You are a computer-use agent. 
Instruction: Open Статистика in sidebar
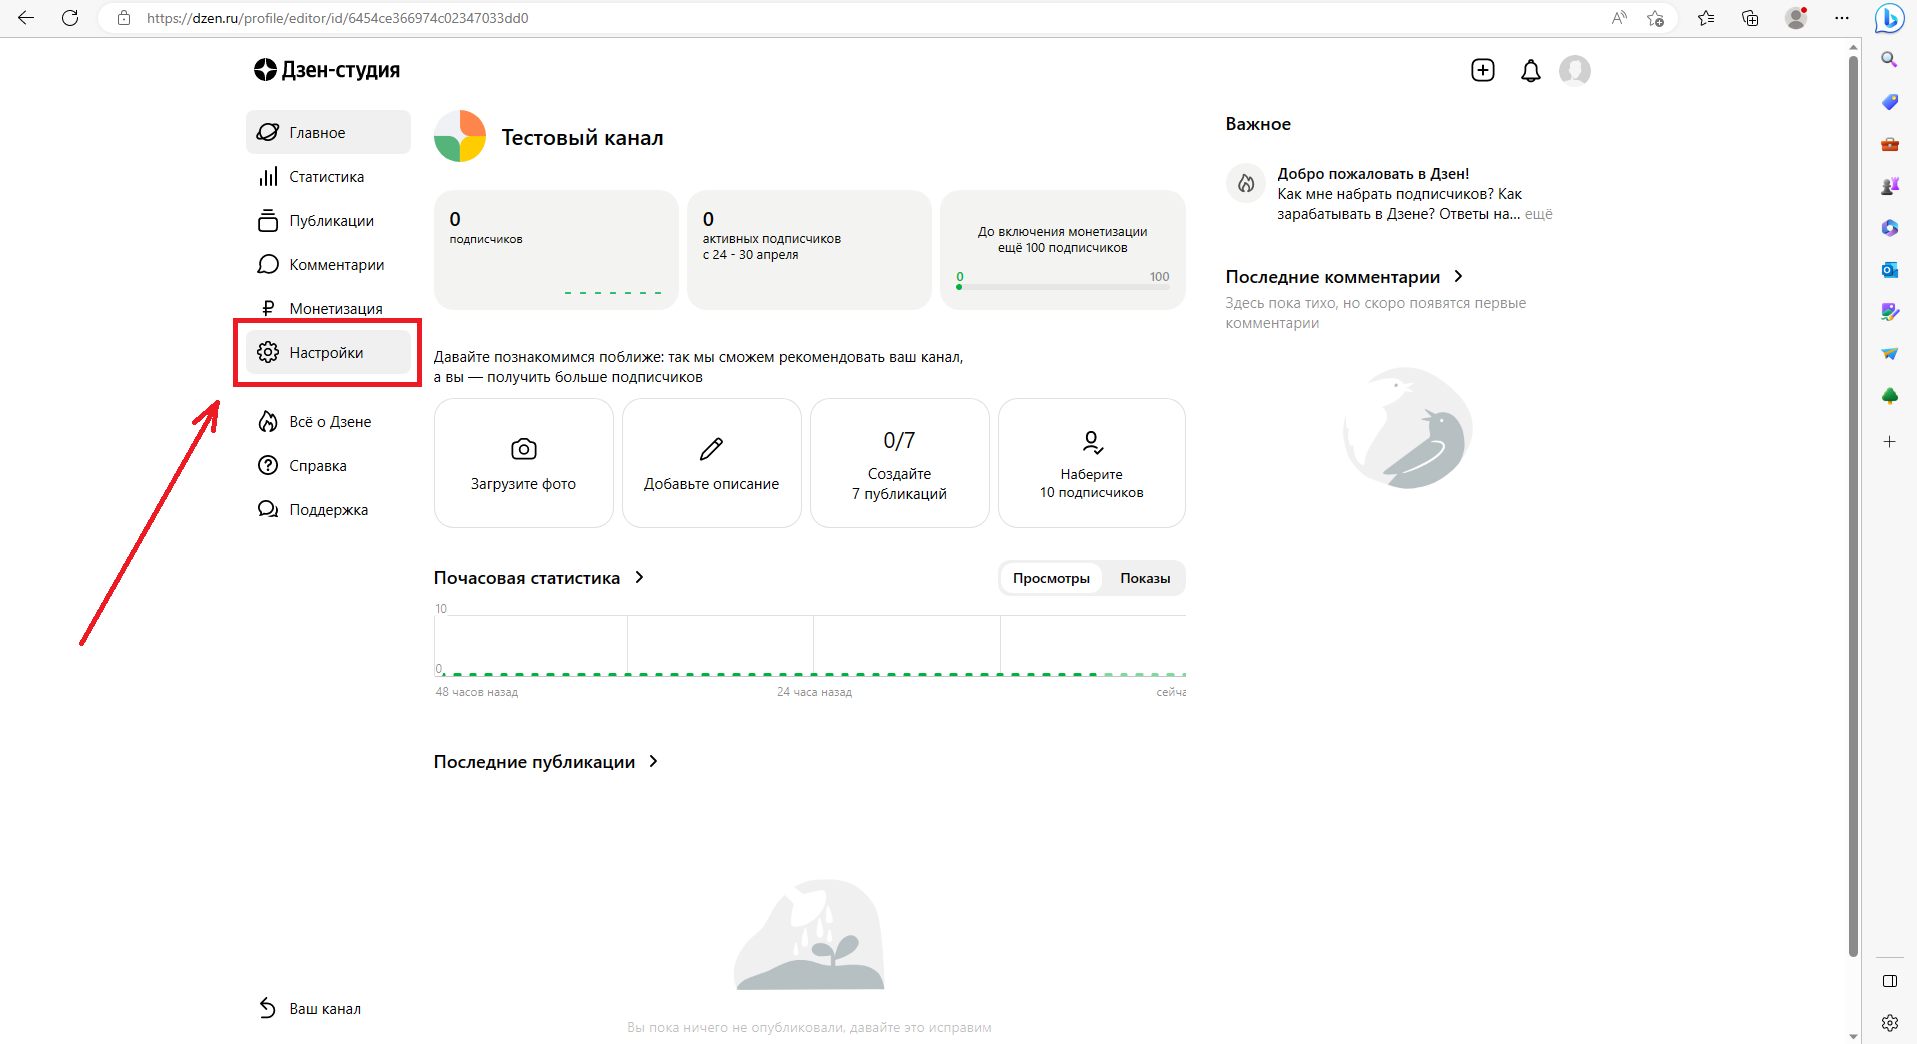(x=326, y=177)
